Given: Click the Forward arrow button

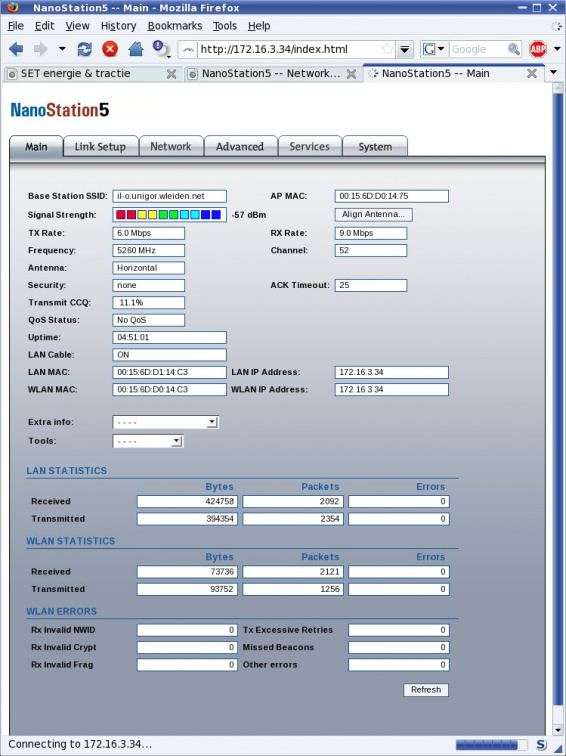Looking at the screenshot, I should 40,49.
